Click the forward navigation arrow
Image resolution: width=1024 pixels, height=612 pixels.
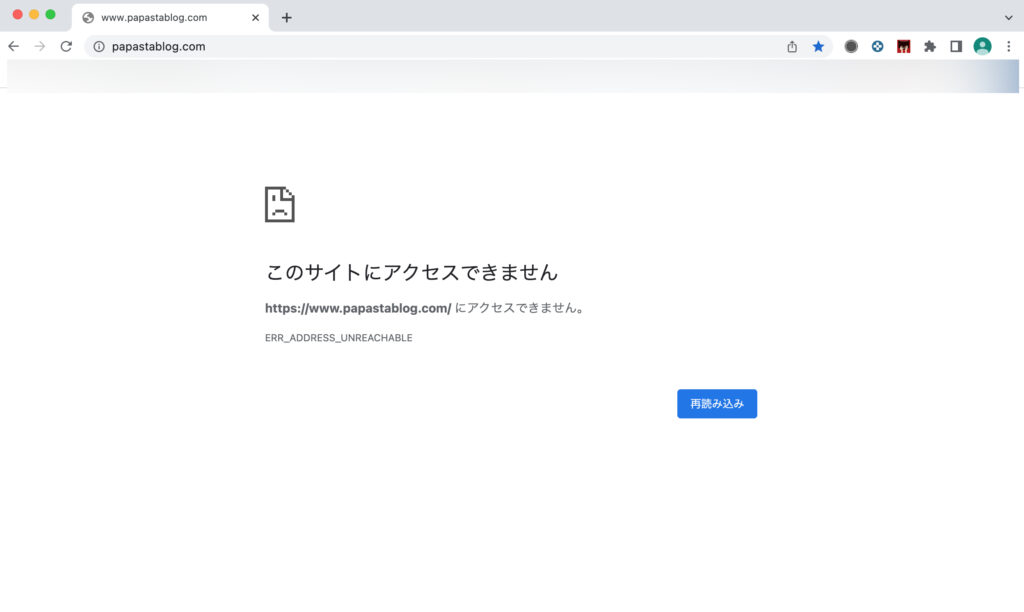tap(40, 46)
